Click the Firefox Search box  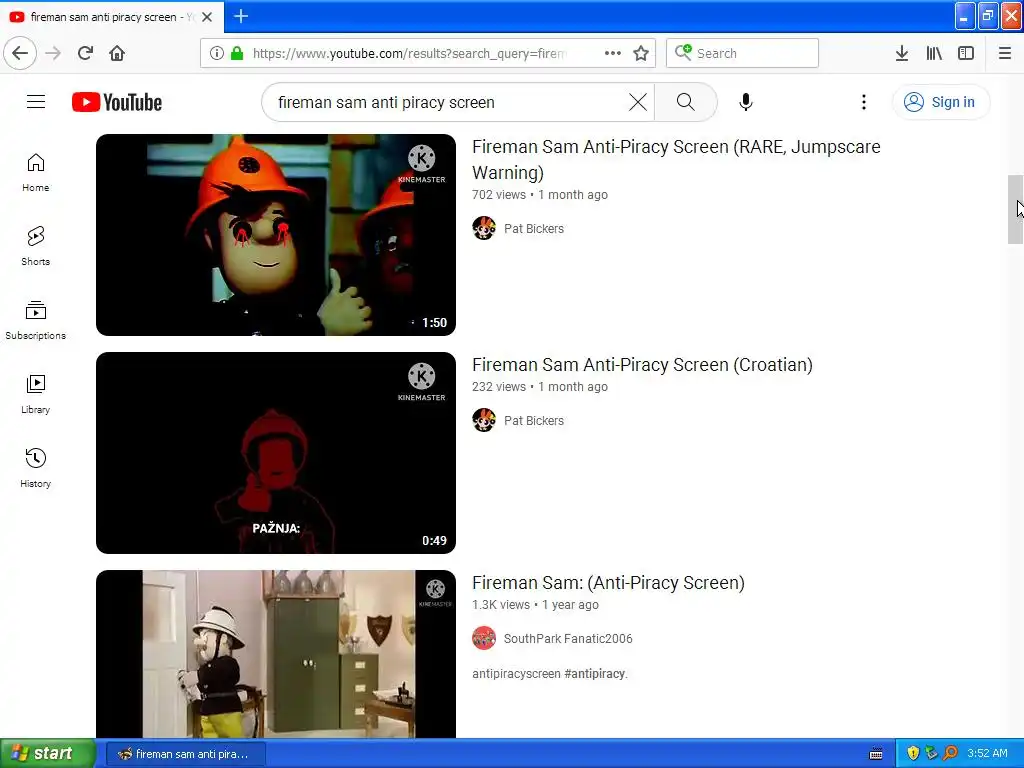[742, 53]
